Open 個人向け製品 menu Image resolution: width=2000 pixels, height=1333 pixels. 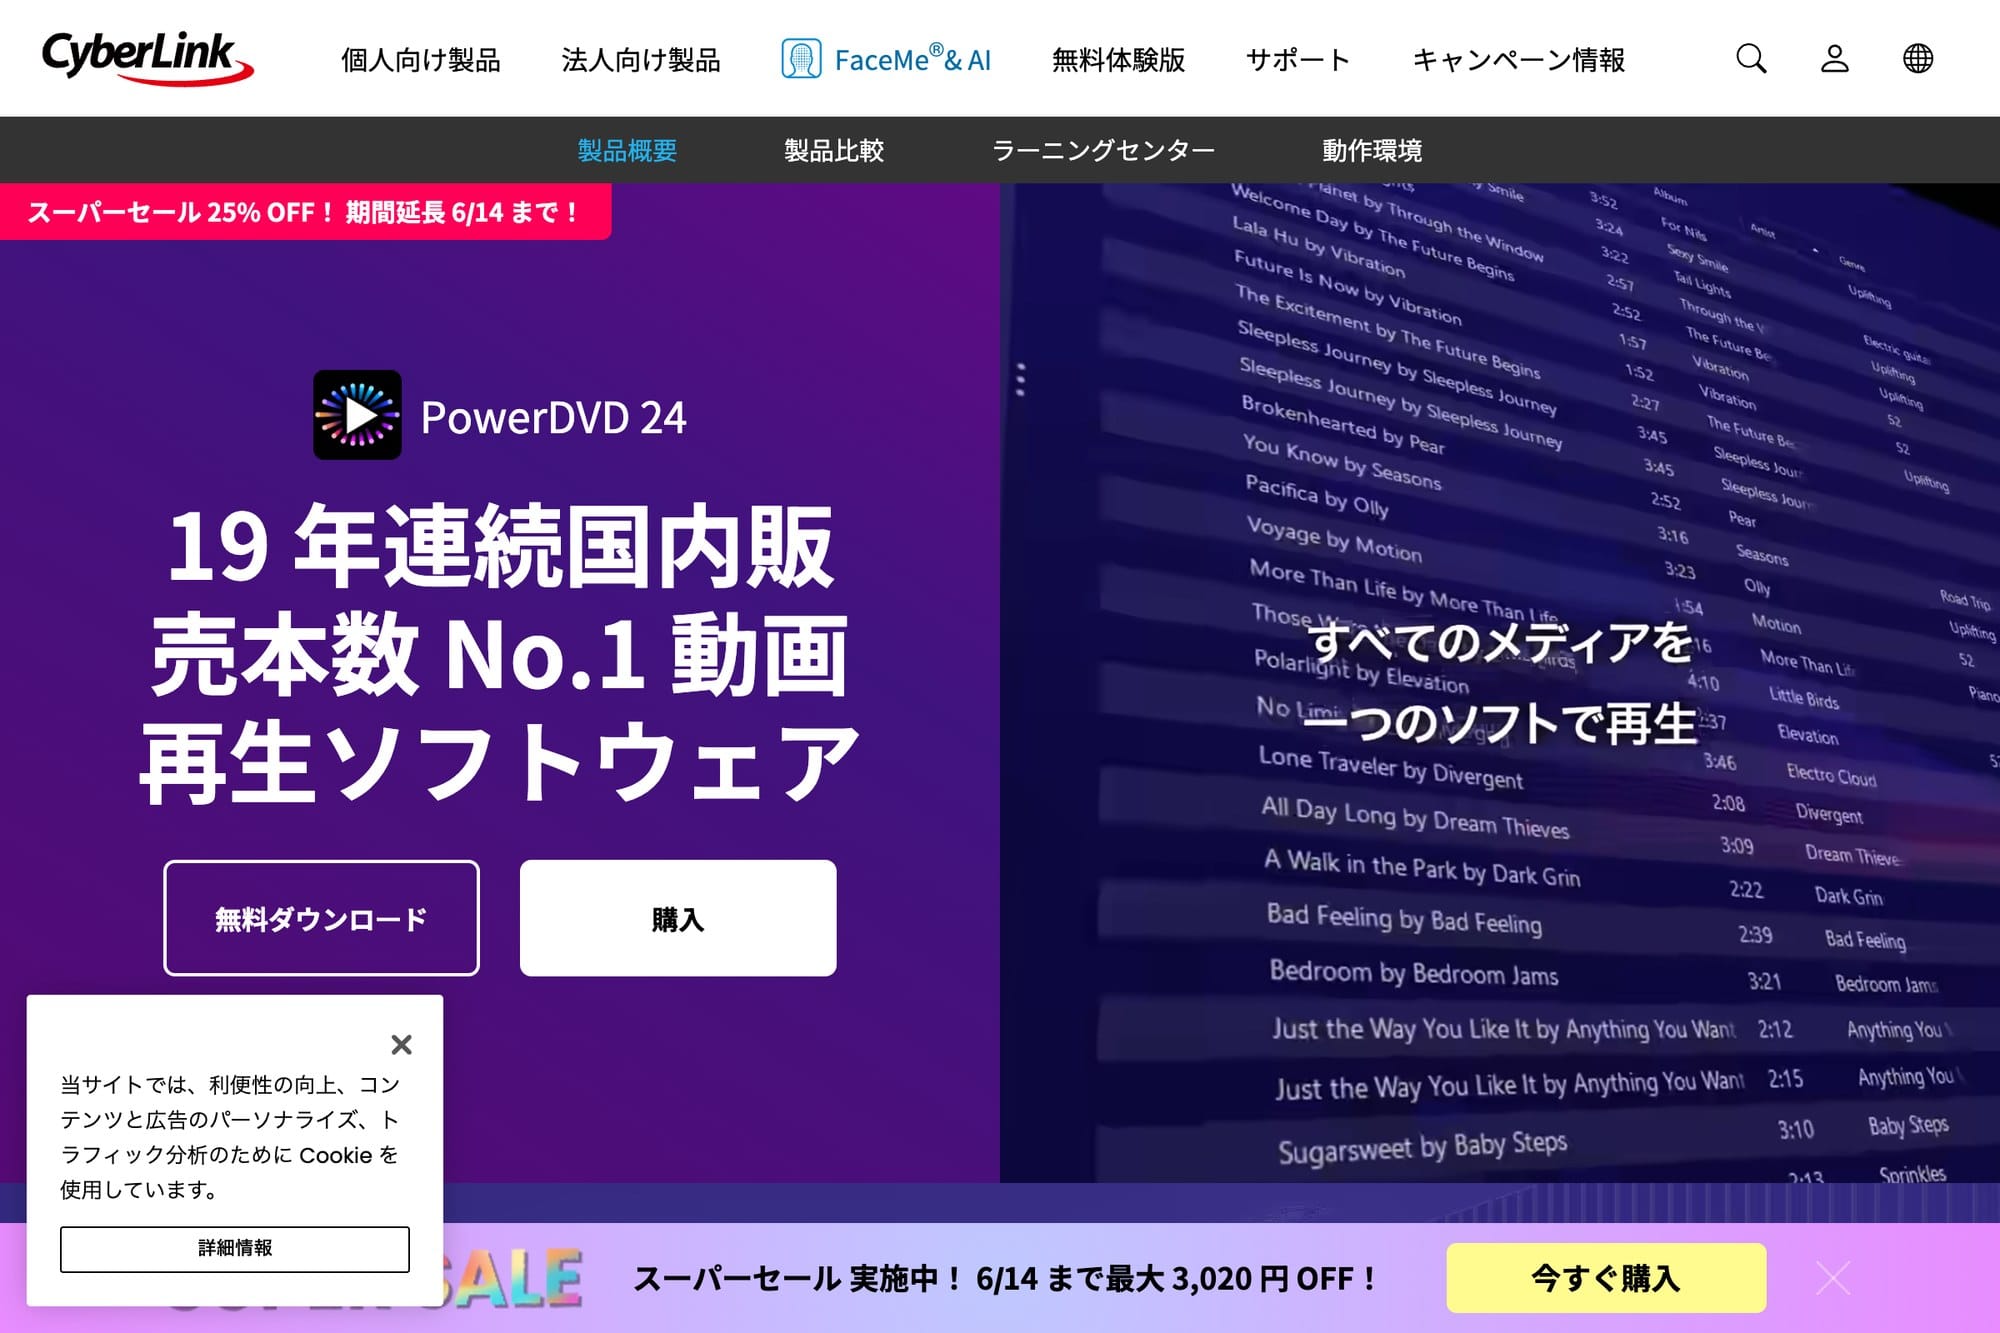coord(420,60)
